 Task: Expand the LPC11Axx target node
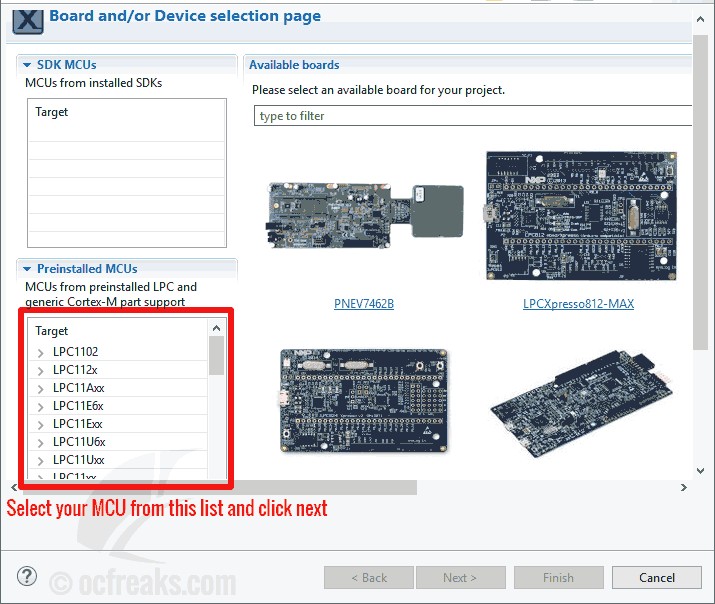coord(41,389)
